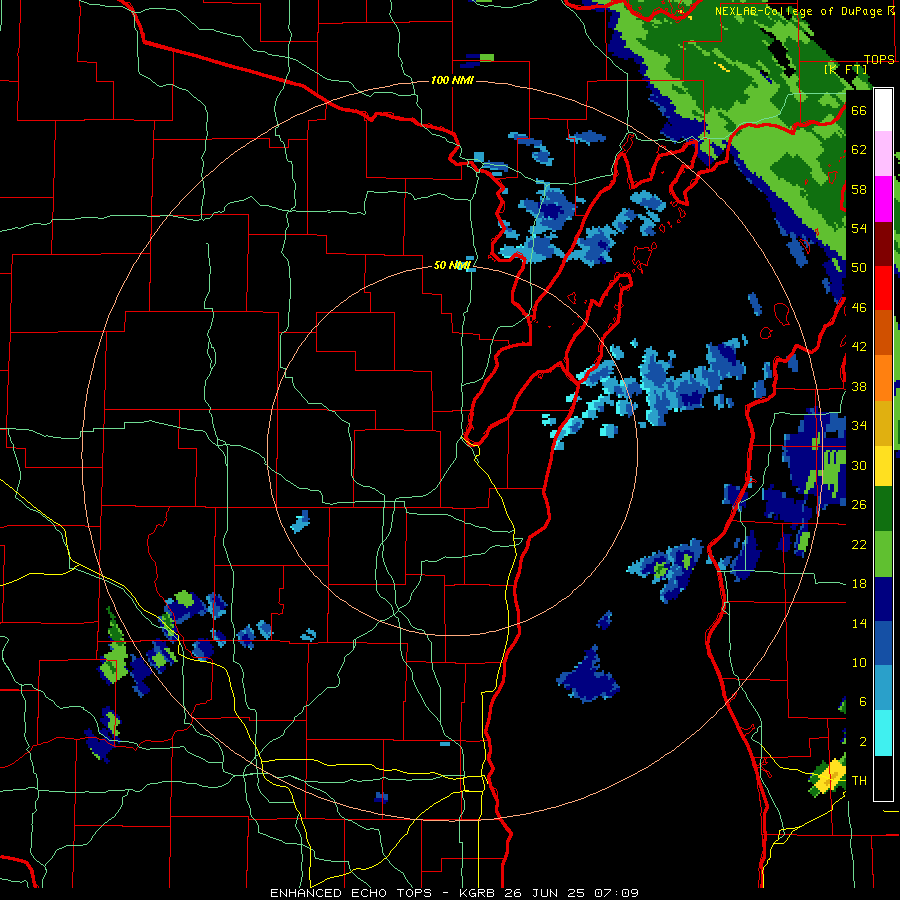Click the "58" legend value
Screen dimensions: 900x900
859,189
